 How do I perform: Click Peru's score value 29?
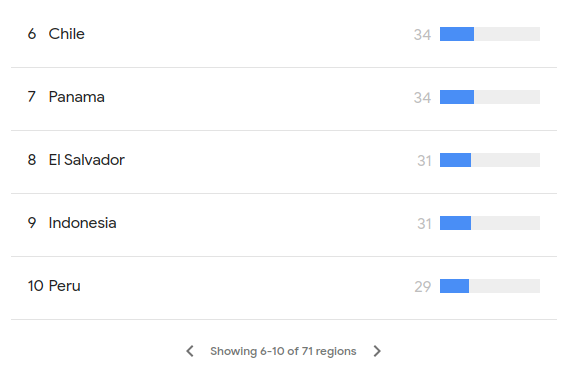pos(423,287)
